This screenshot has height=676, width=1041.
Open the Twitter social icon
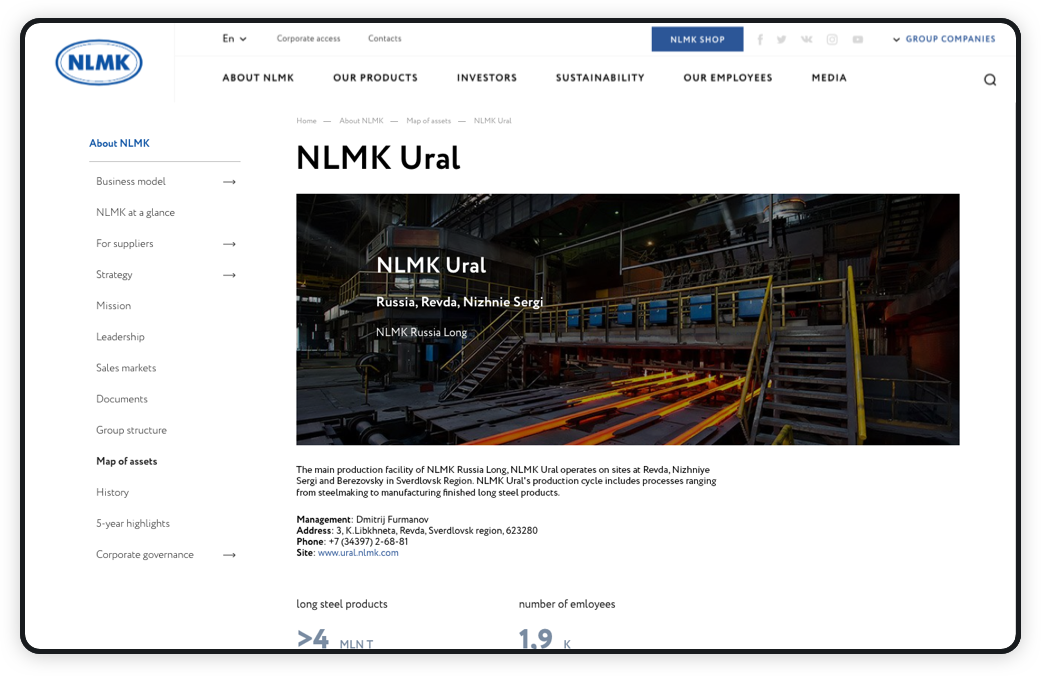click(x=781, y=39)
